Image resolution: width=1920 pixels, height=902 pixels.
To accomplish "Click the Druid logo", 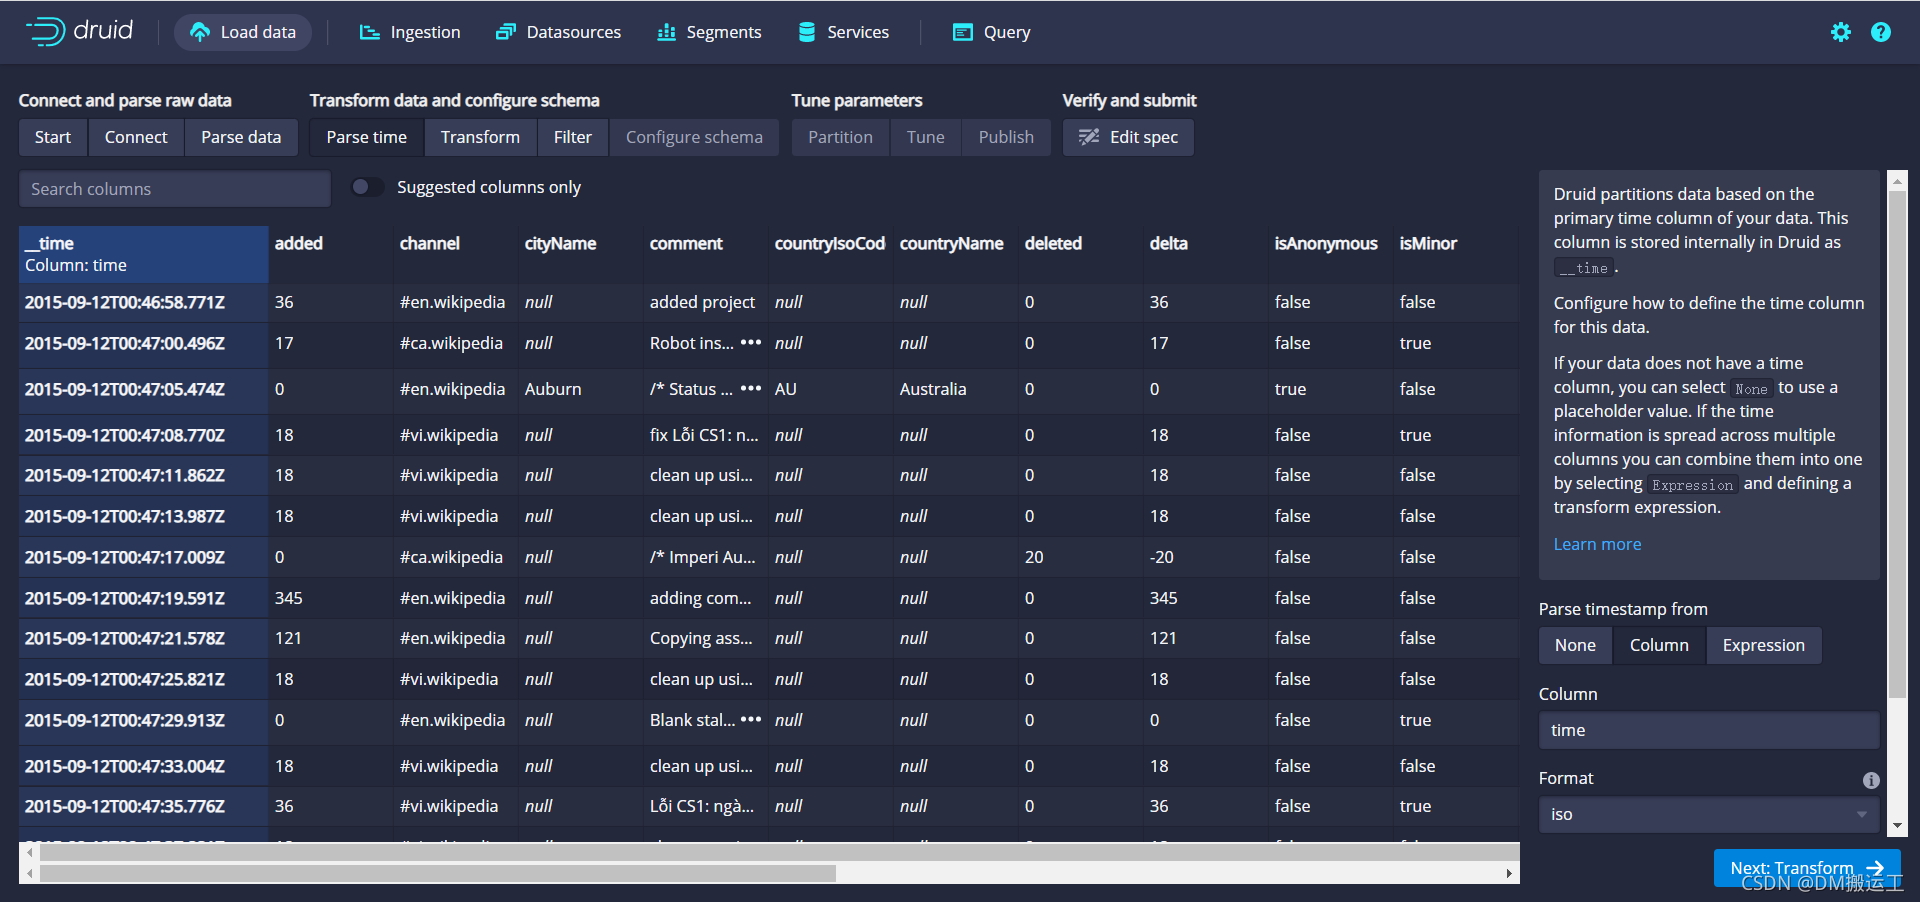I will tap(80, 31).
